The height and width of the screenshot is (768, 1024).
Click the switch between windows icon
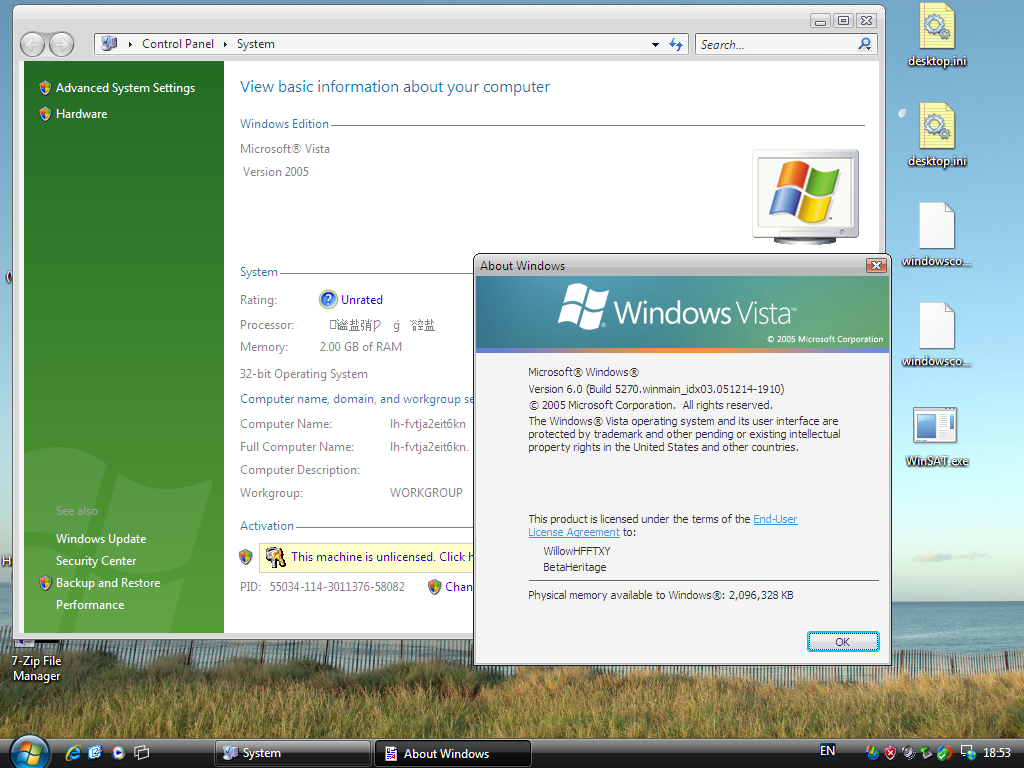coord(141,753)
